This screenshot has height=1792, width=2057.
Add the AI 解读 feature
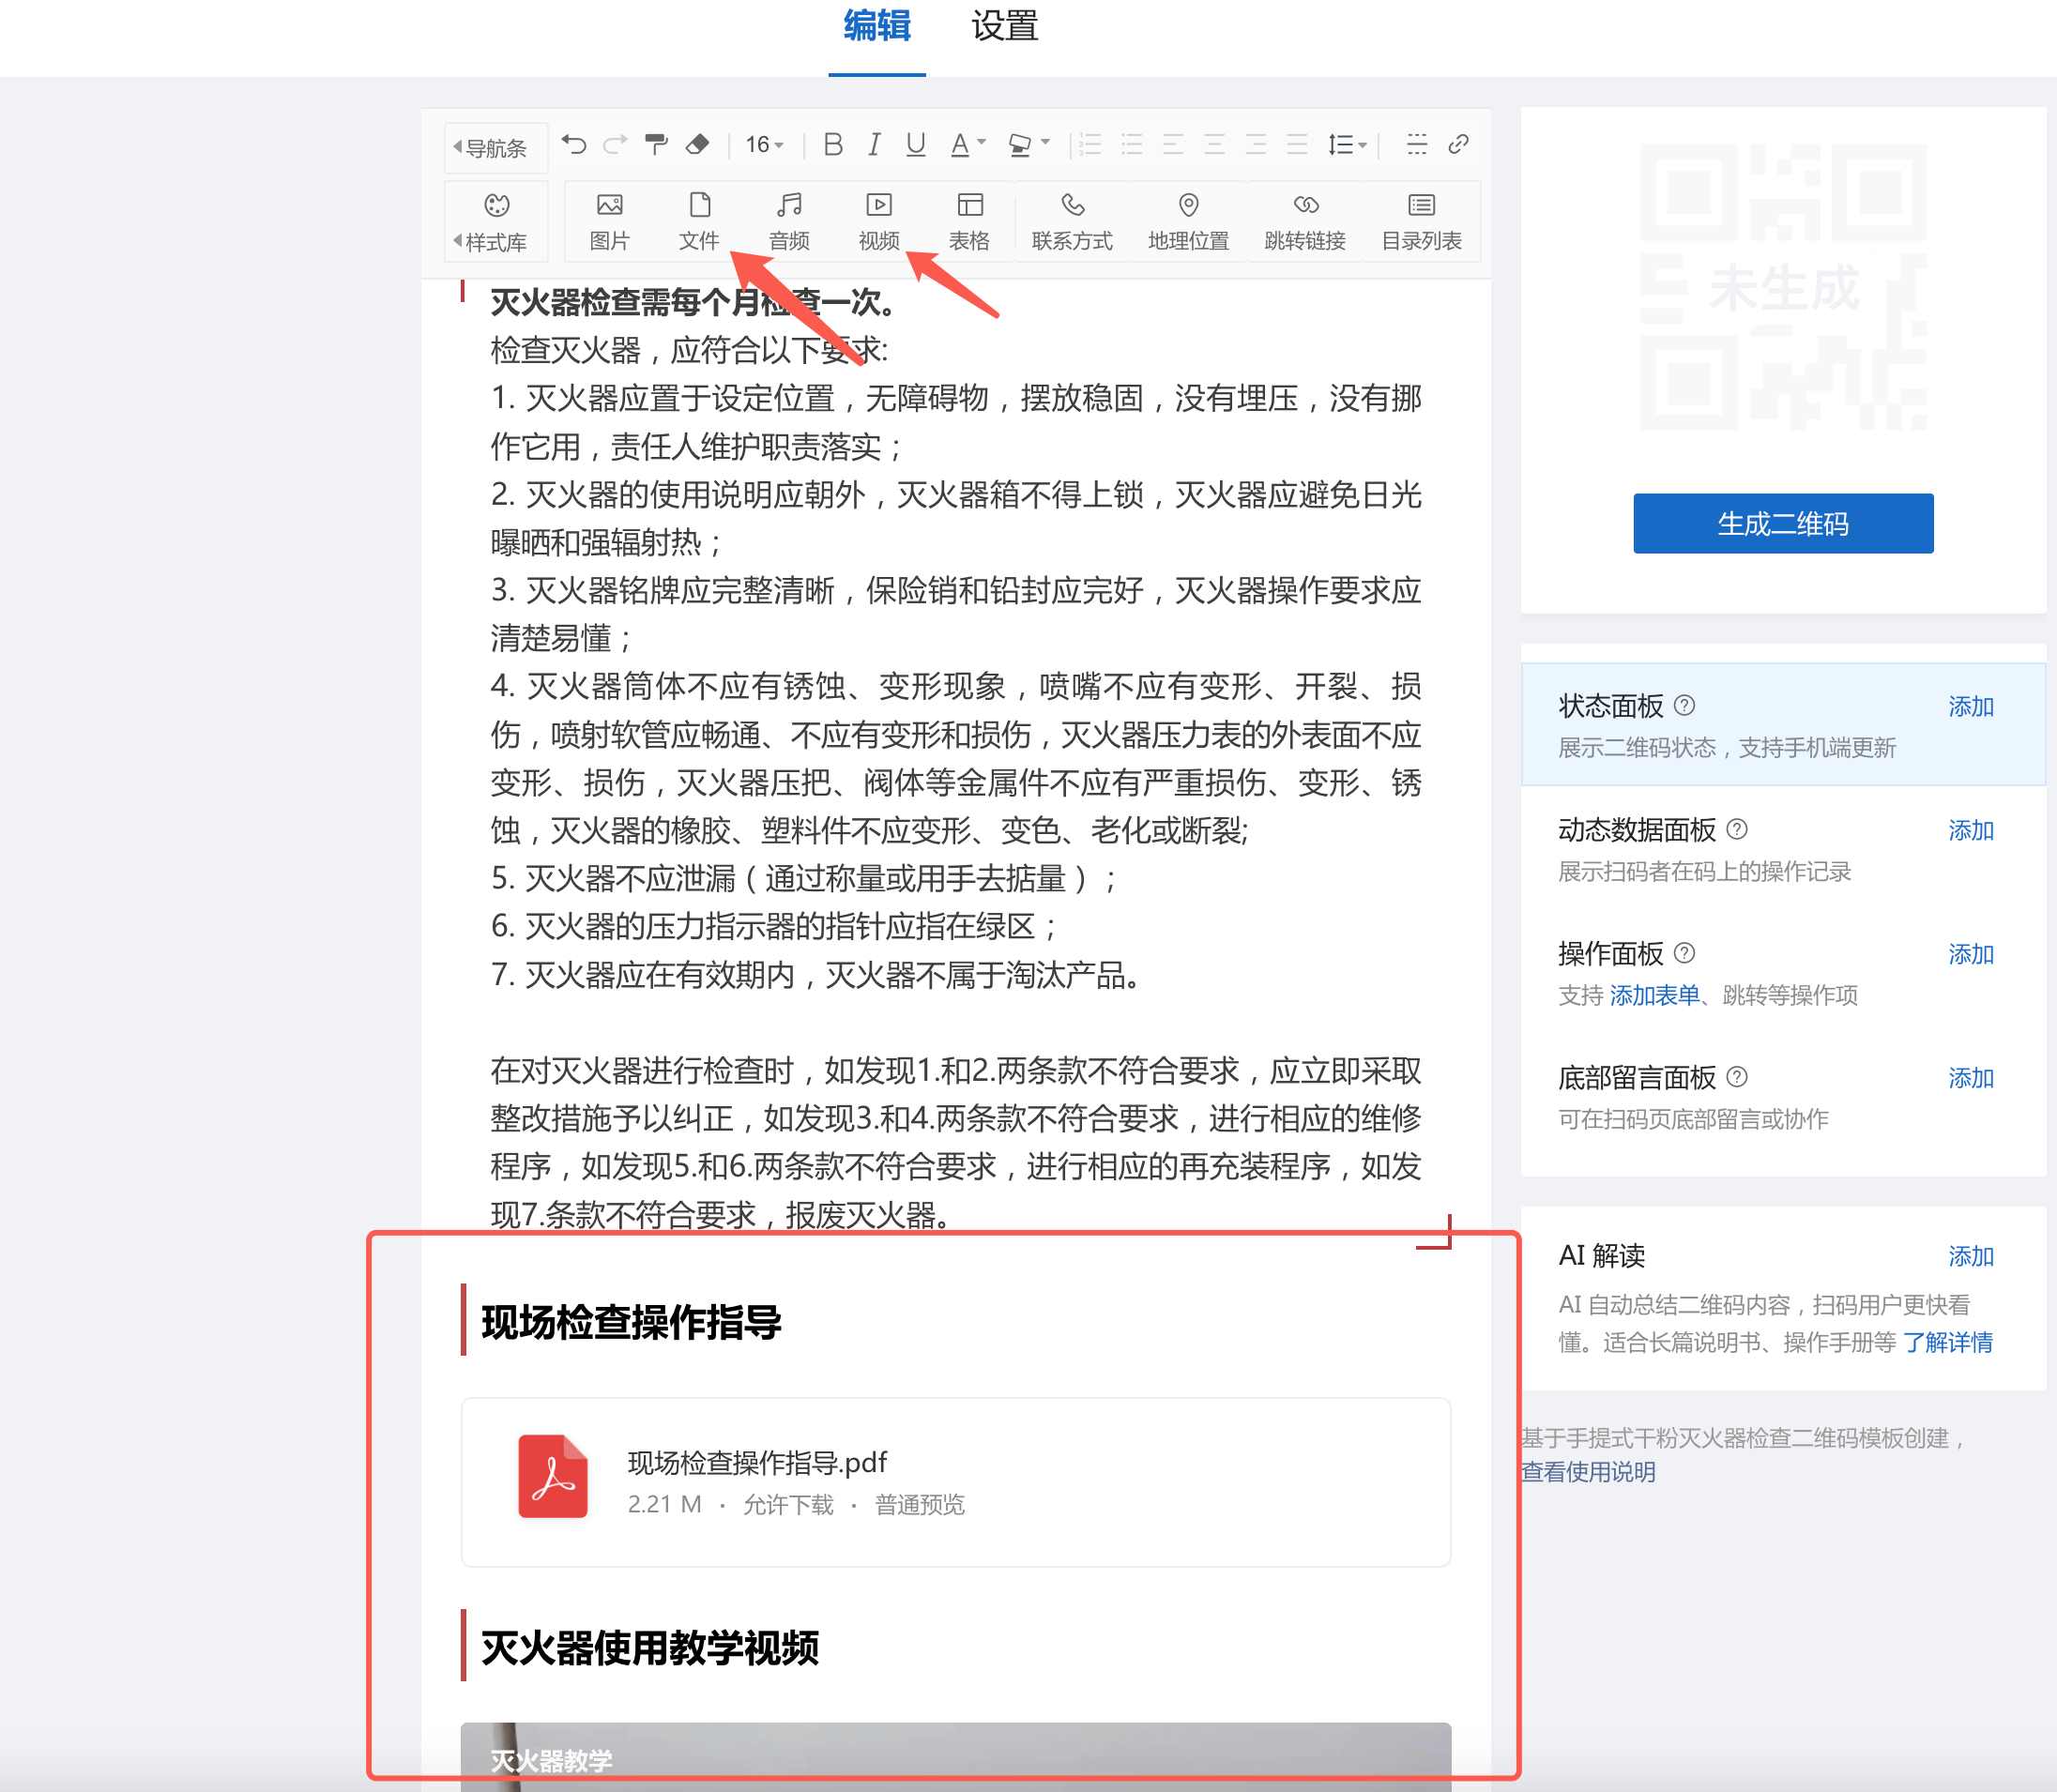click(x=1970, y=1257)
